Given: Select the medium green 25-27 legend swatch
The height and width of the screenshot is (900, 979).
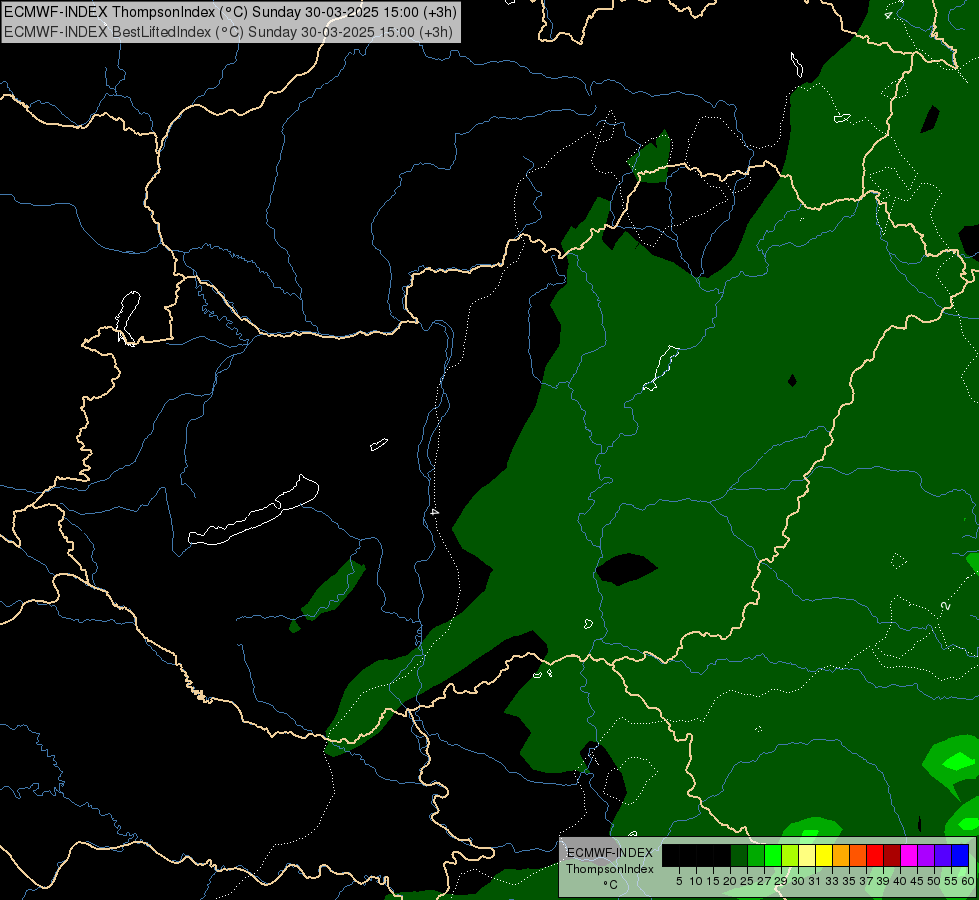Looking at the screenshot, I should pos(756,855).
